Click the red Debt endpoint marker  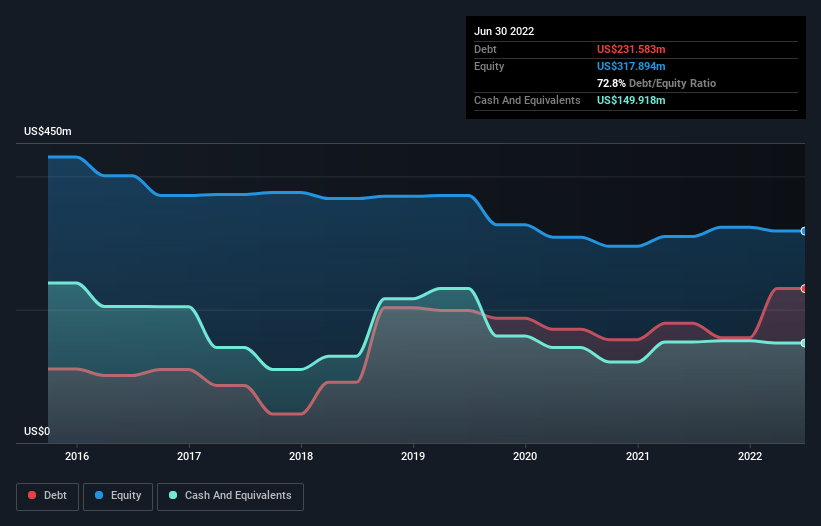[804, 288]
